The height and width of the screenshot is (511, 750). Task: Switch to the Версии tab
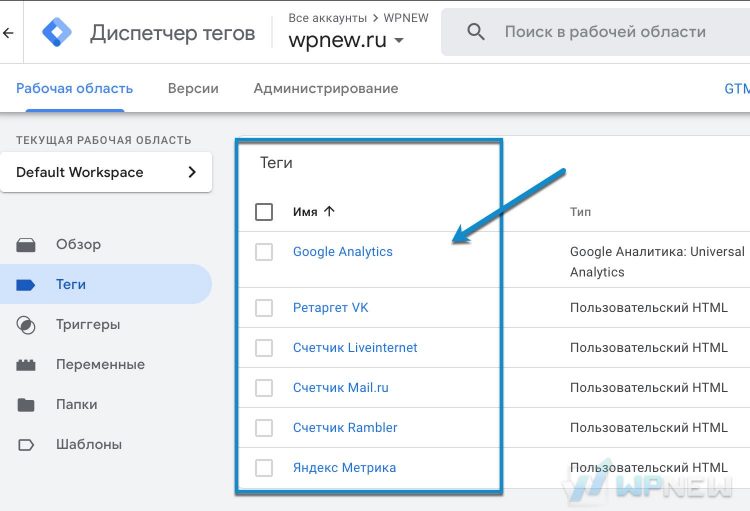coord(193,89)
